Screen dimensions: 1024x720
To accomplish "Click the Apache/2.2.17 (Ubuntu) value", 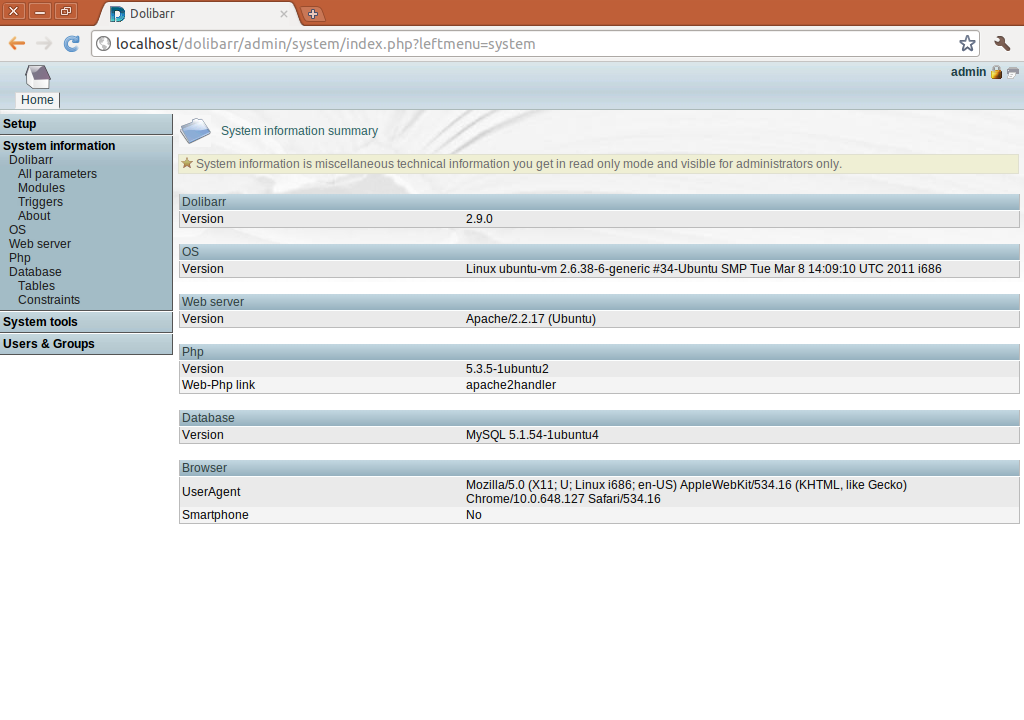I will click(x=531, y=319).
